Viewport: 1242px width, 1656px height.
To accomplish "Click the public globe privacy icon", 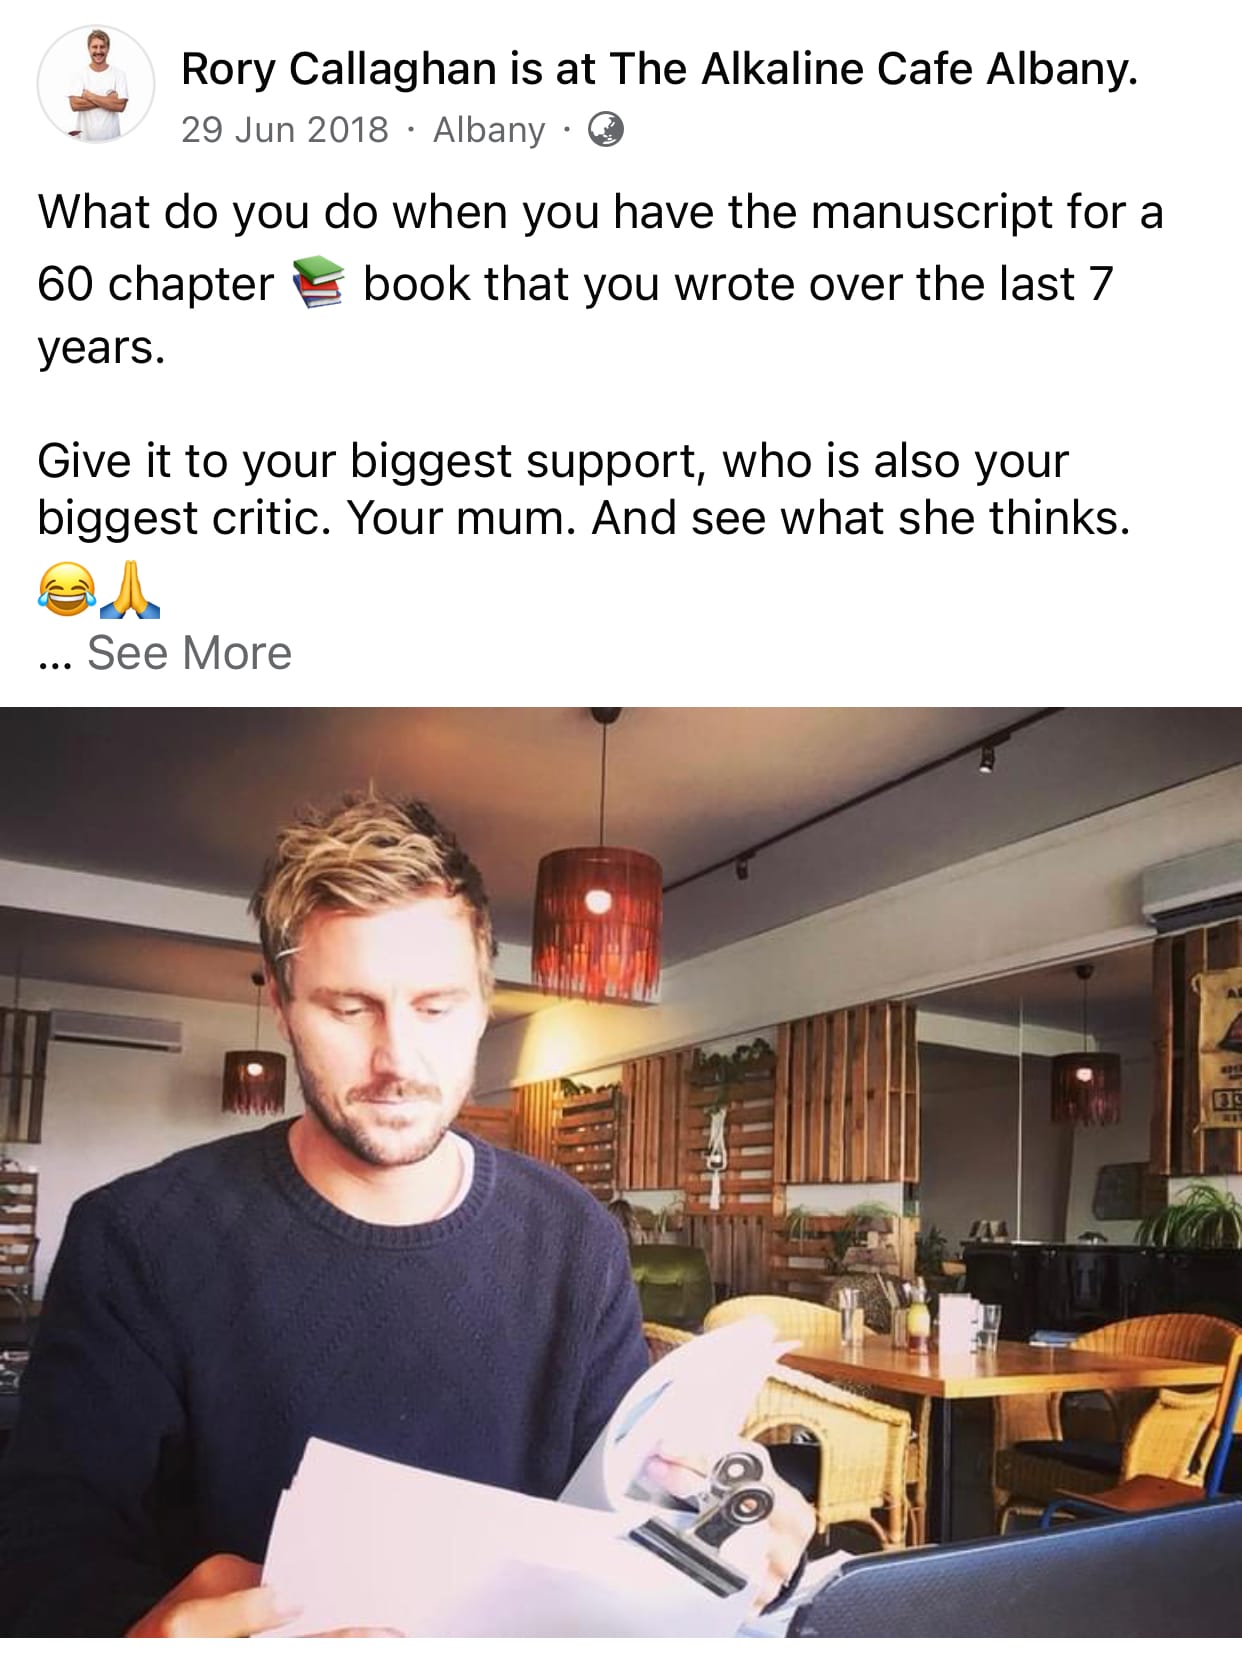I will [x=605, y=129].
